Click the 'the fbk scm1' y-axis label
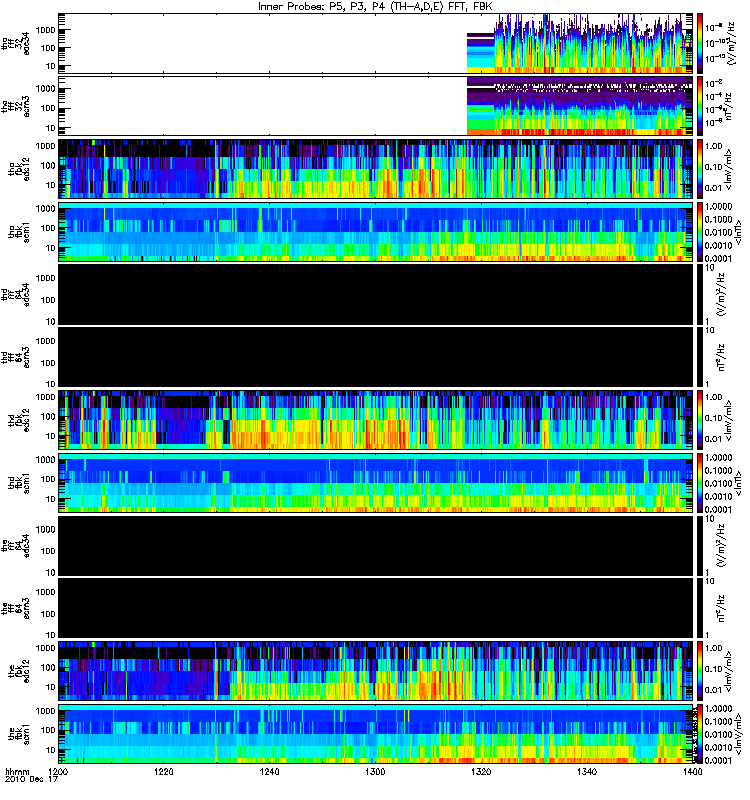The width and height of the screenshot is (750, 800). pos(19,734)
